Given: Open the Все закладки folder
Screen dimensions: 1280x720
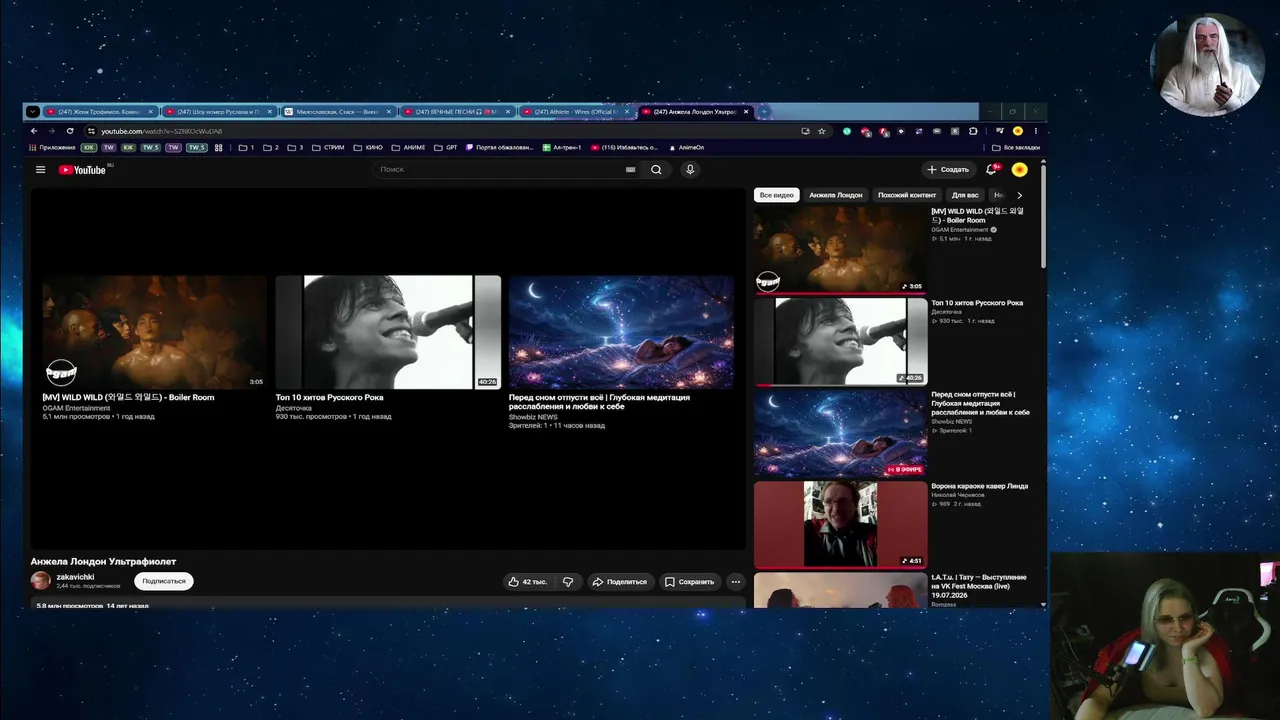Looking at the screenshot, I should coord(1016,148).
